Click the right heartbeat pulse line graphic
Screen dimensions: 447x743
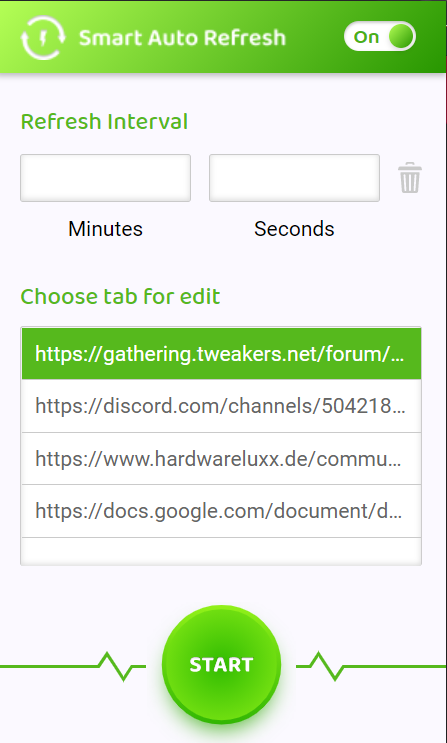[371, 666]
